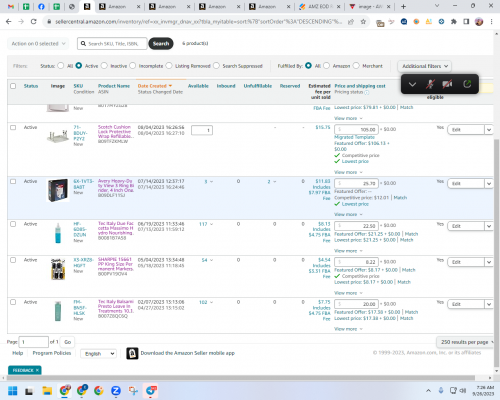Reload the Seller Central page
The height and width of the screenshot is (400, 500).
(x=33, y=22)
